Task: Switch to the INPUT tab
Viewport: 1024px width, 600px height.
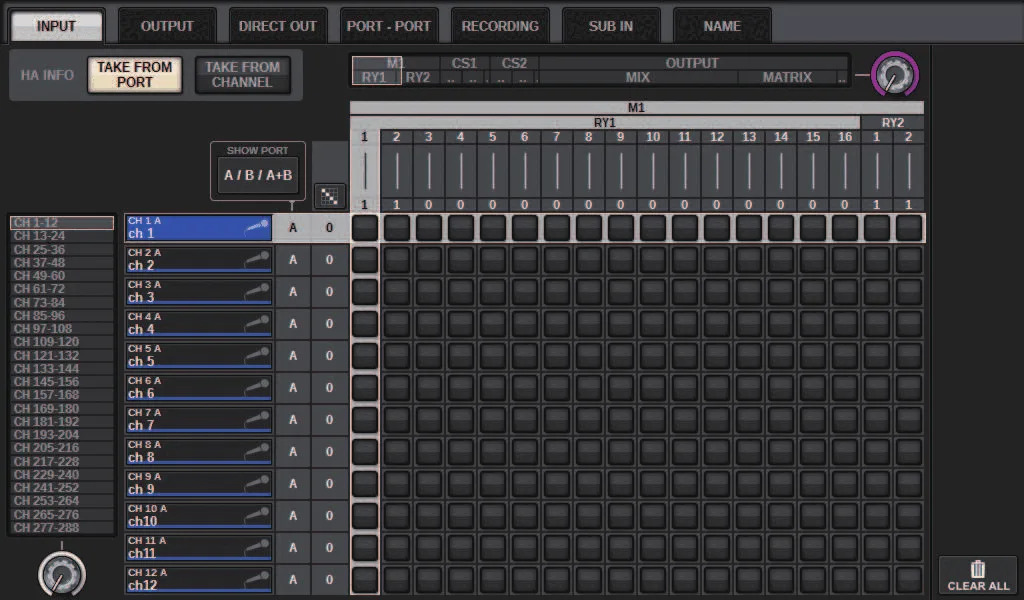Action: (x=56, y=26)
